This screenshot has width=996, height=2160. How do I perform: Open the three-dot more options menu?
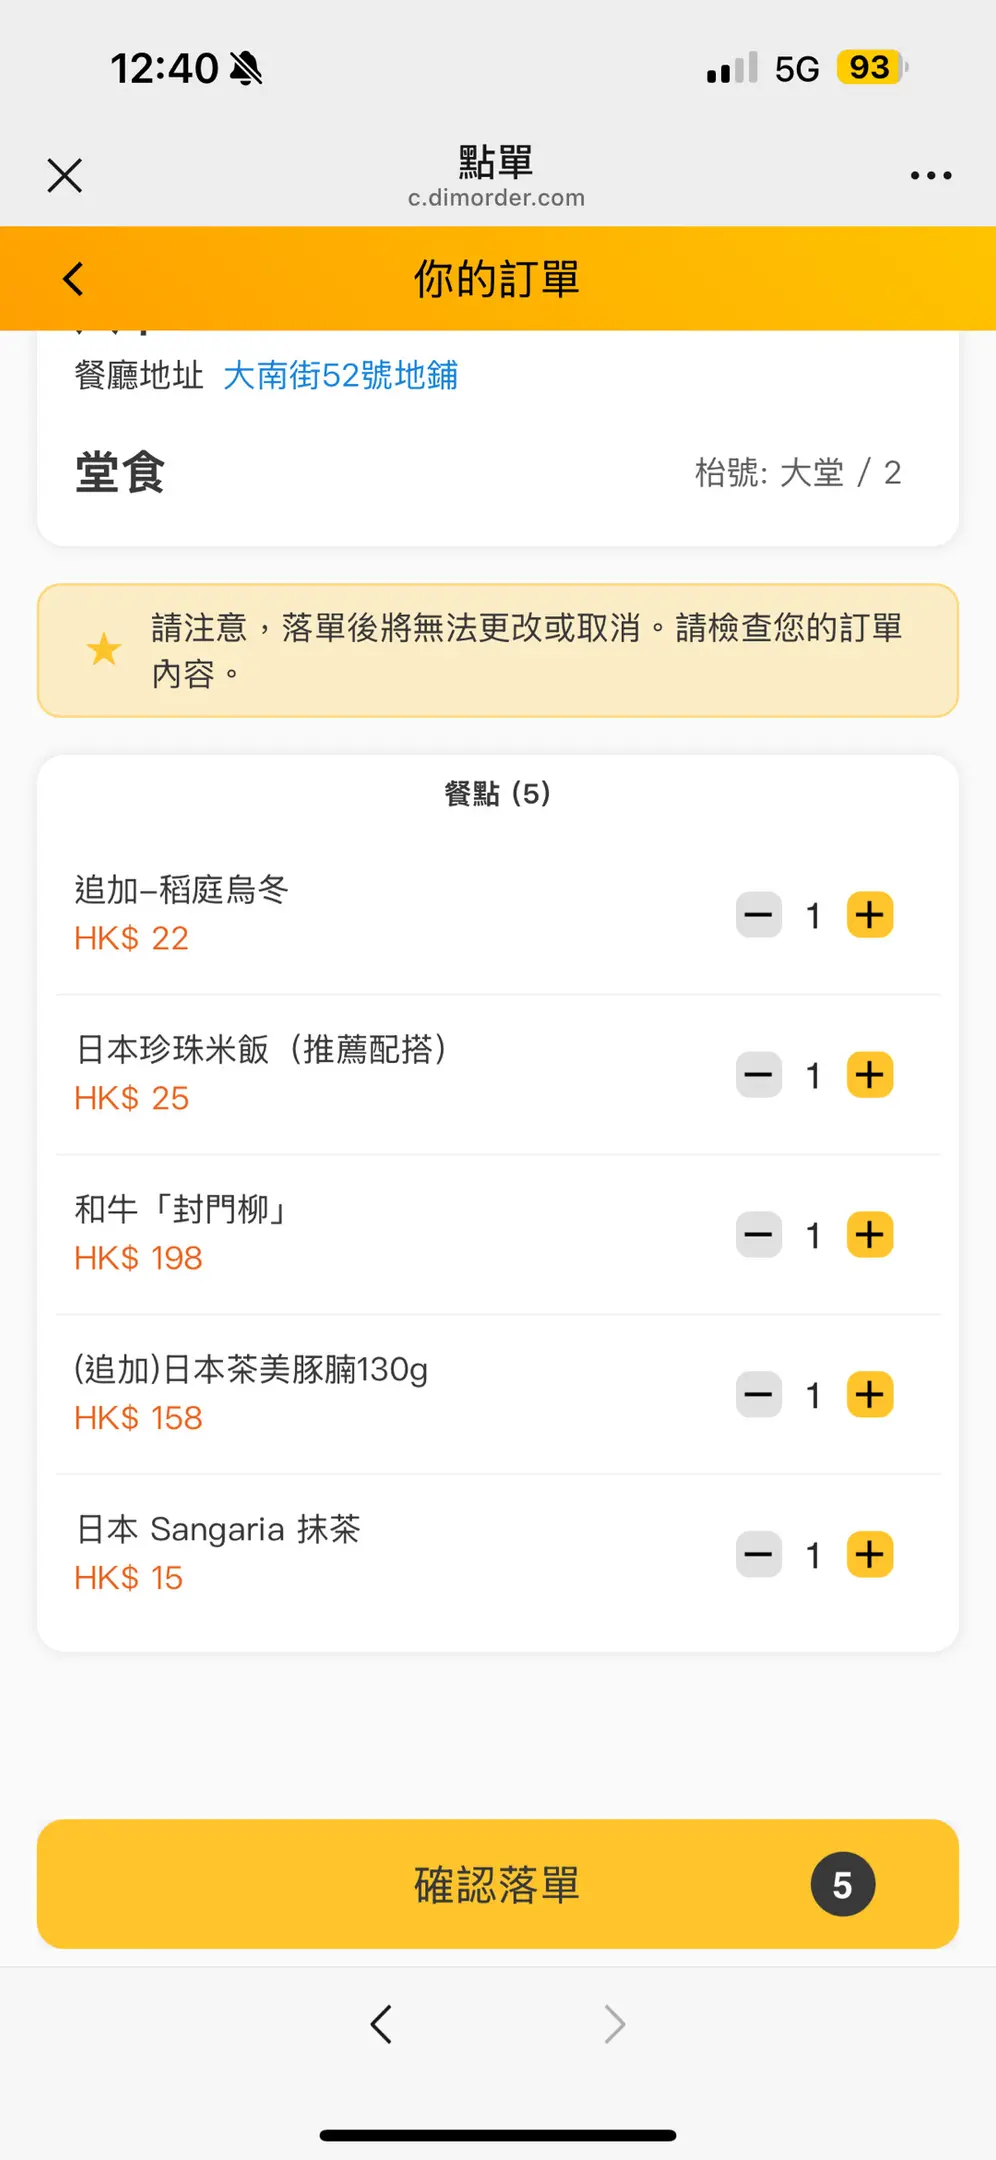[930, 175]
